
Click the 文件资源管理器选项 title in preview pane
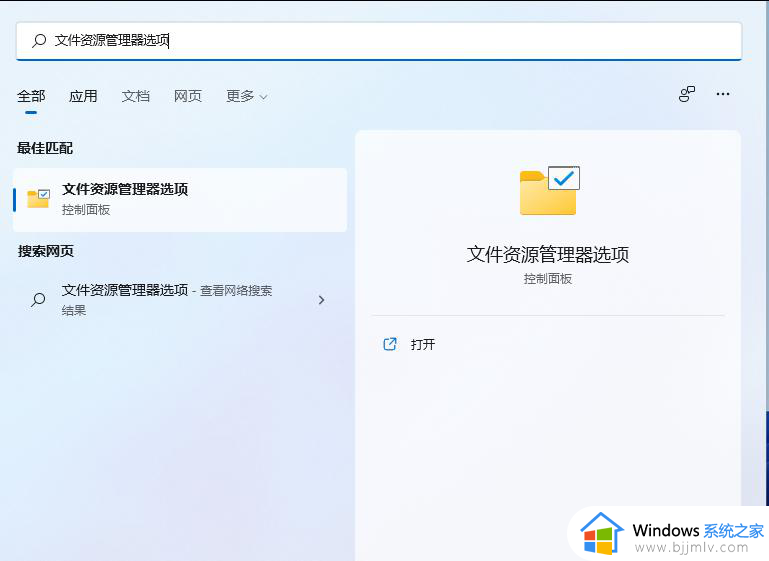tap(548, 255)
